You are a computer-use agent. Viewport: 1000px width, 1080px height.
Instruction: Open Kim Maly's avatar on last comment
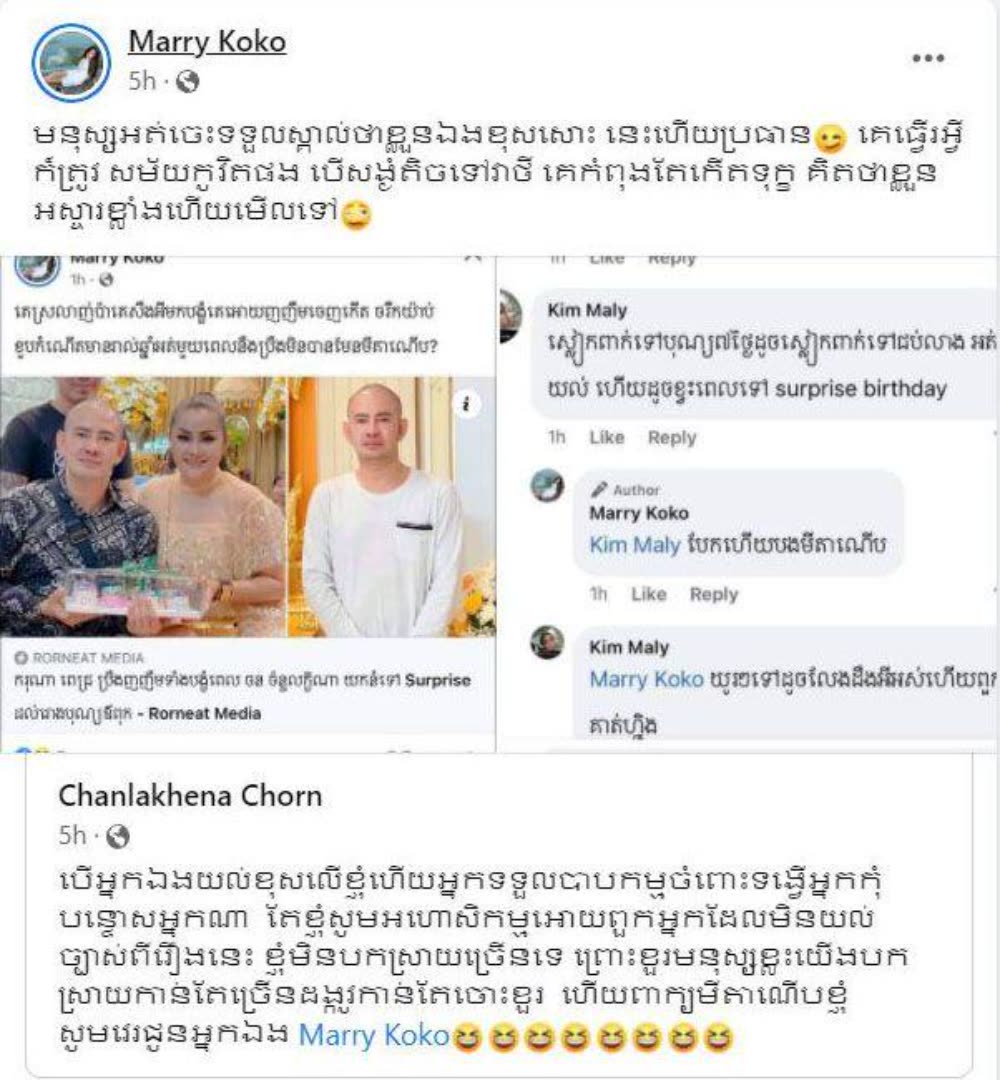548,643
